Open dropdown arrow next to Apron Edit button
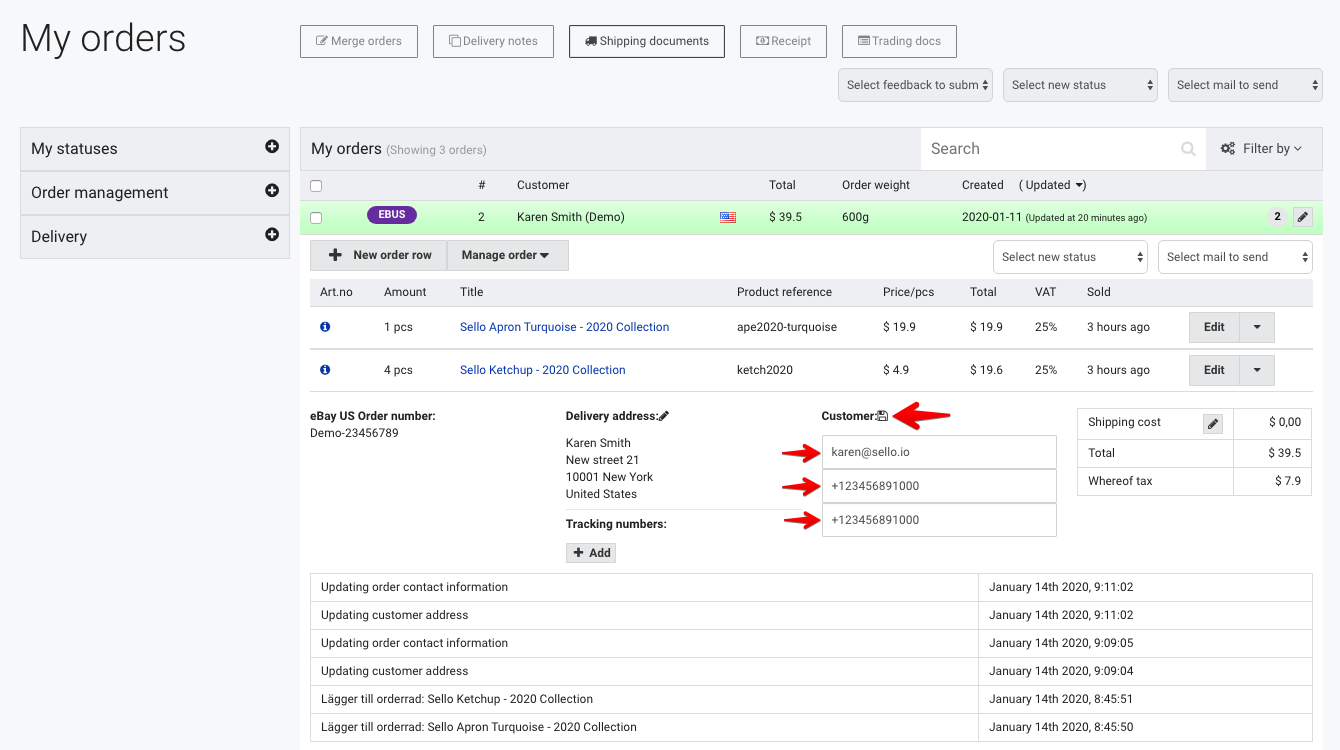This screenshot has width=1340, height=750. (x=1257, y=327)
